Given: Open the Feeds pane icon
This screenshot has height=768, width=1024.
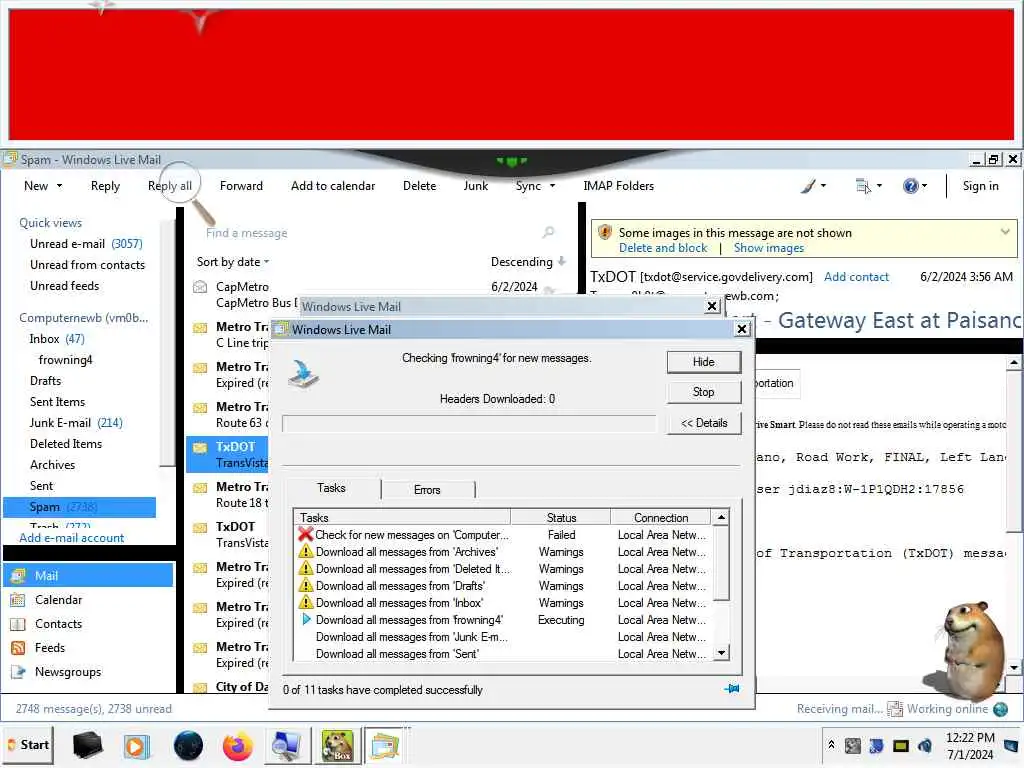Looking at the screenshot, I should click(x=18, y=648).
